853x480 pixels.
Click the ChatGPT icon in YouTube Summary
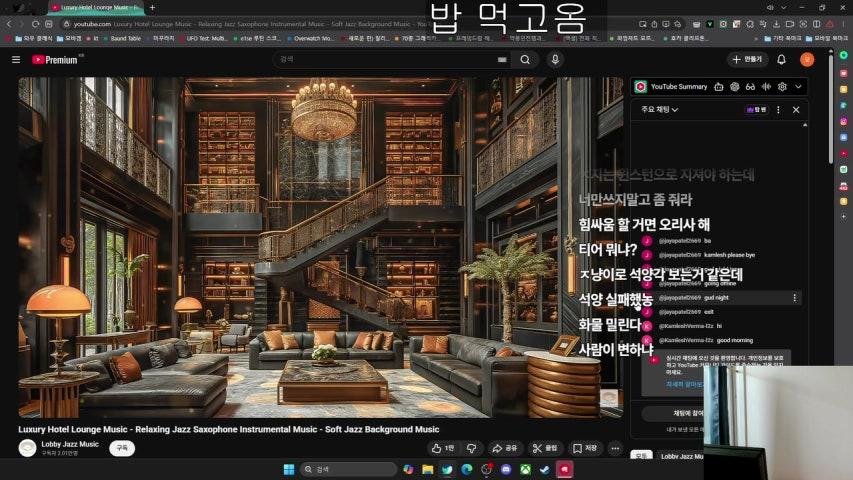pos(734,87)
